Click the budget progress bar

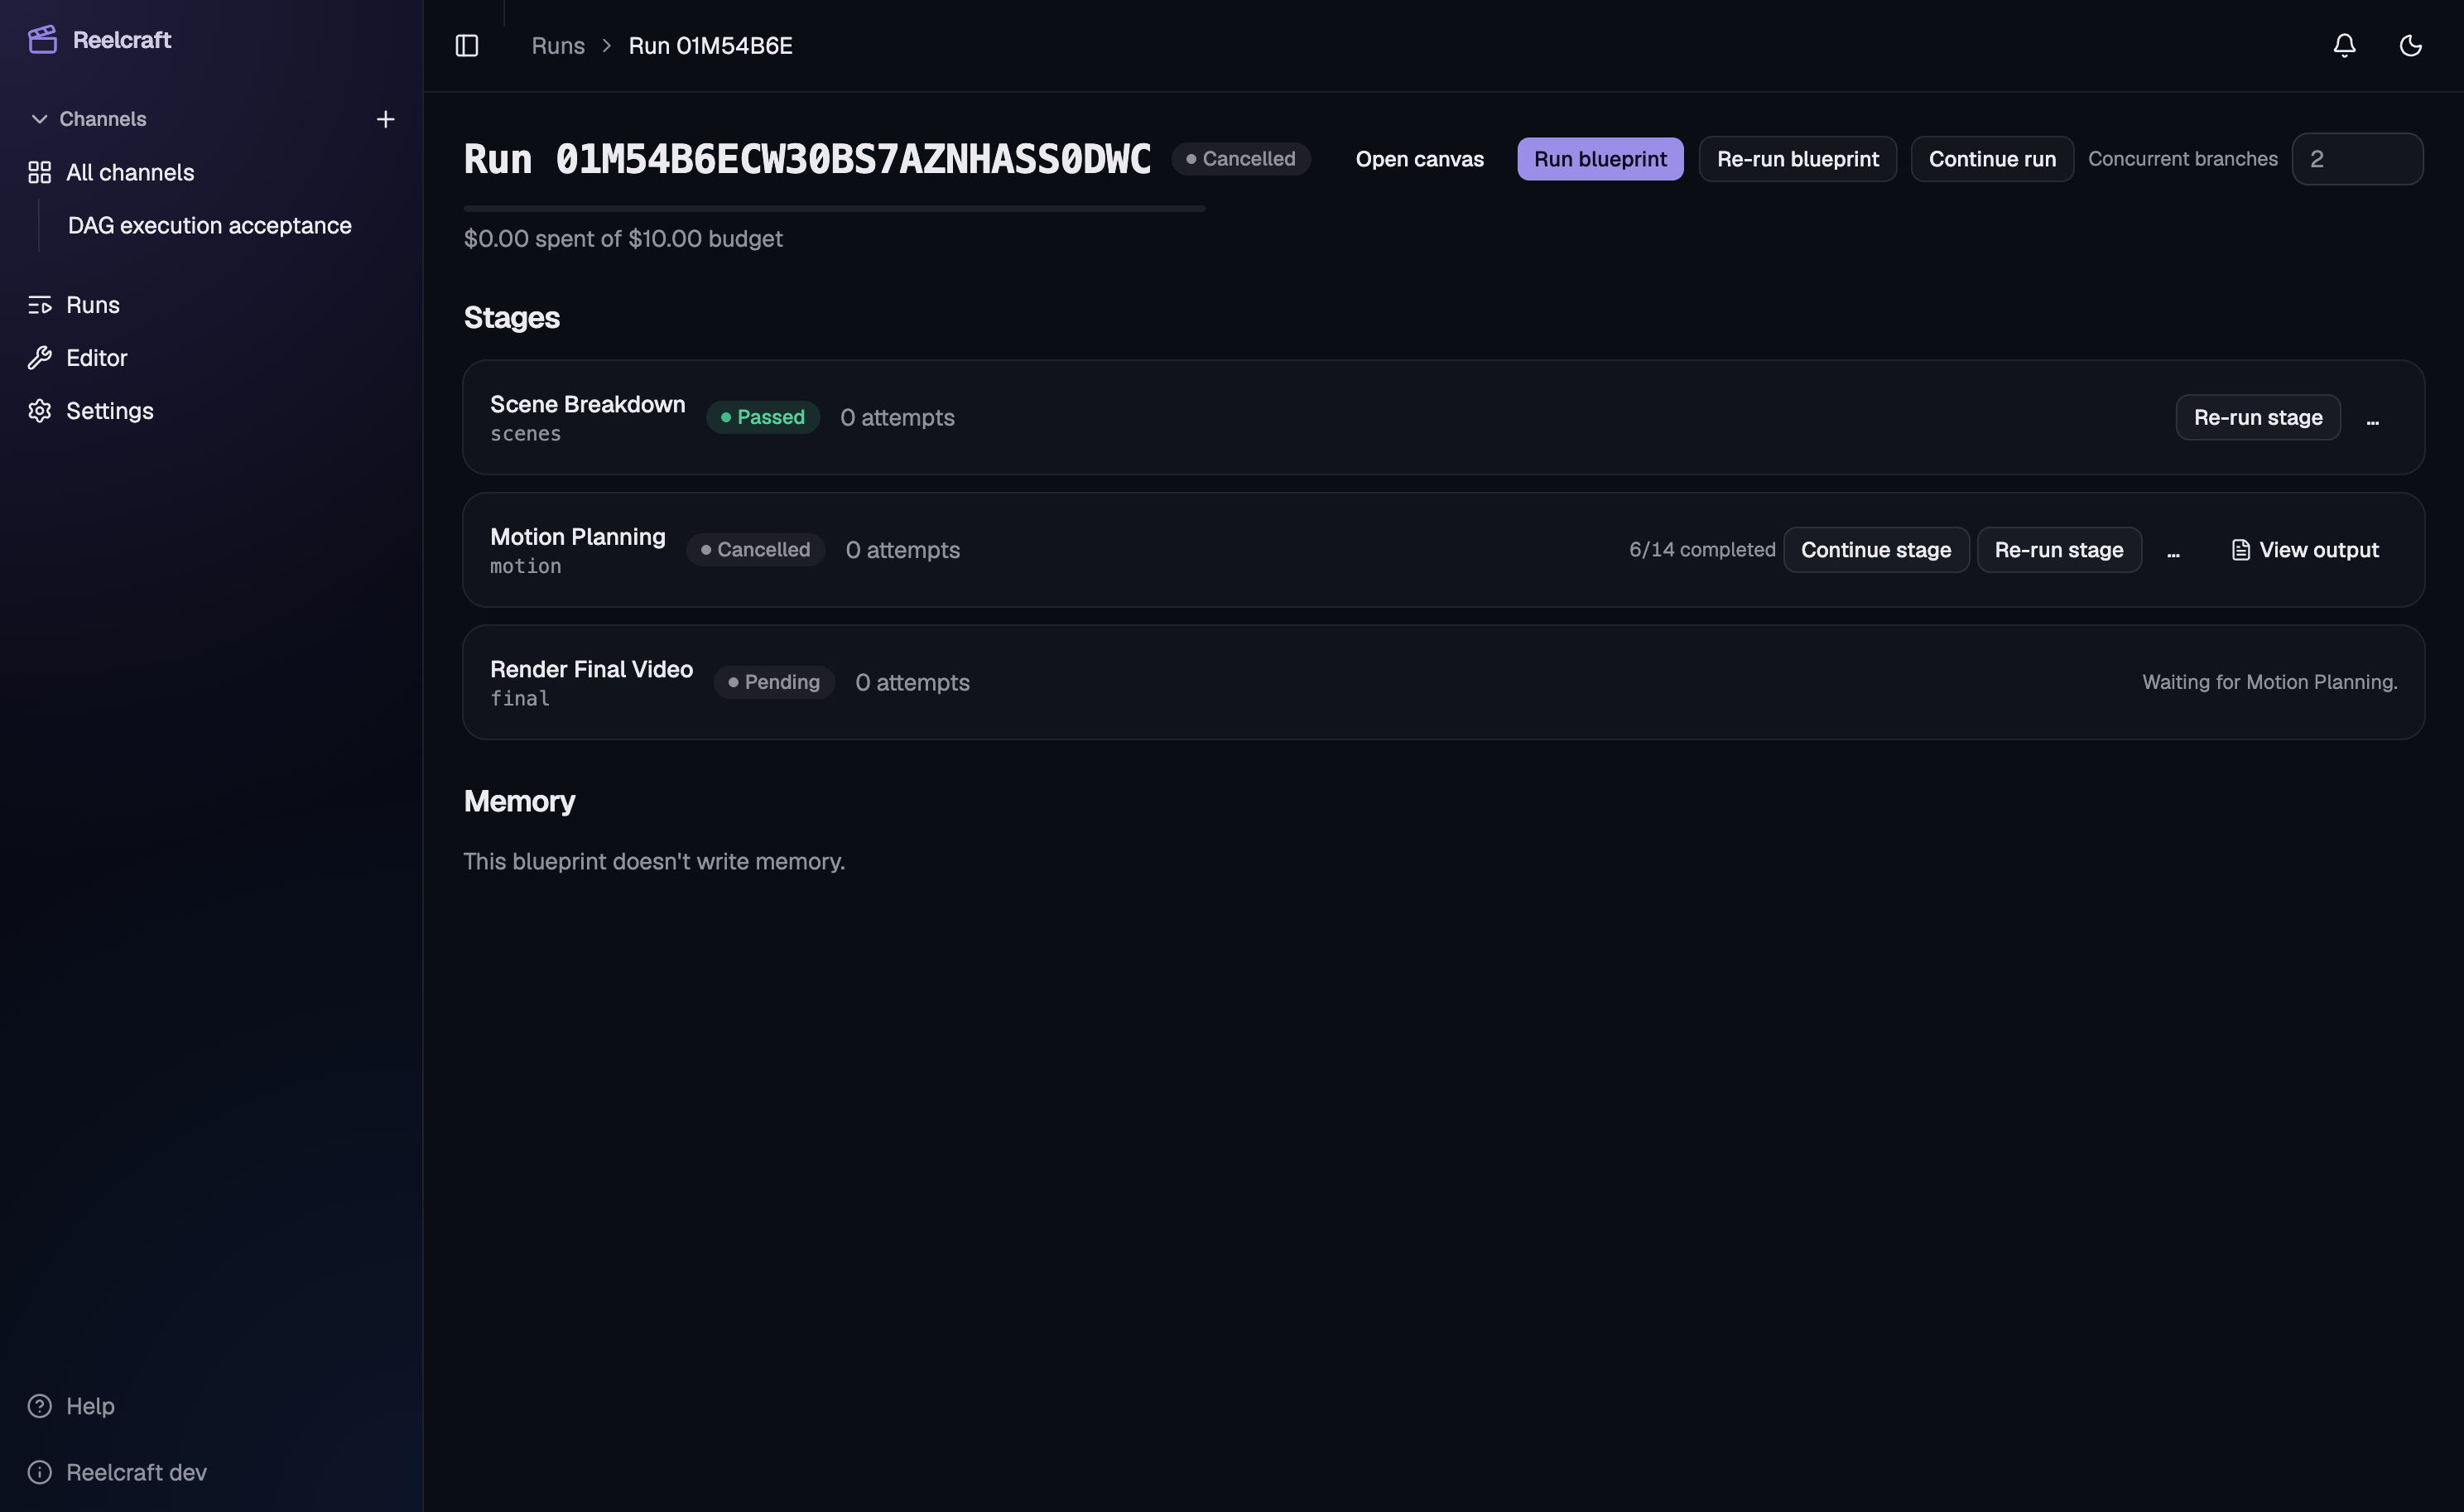[x=834, y=208]
